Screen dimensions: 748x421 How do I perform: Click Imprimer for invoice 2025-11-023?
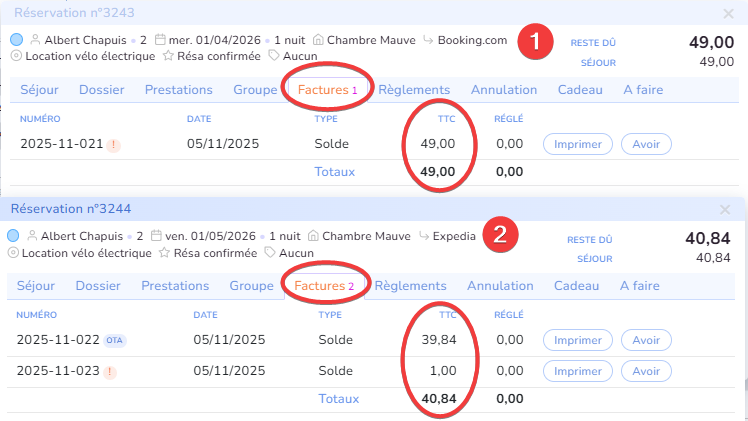(x=576, y=371)
